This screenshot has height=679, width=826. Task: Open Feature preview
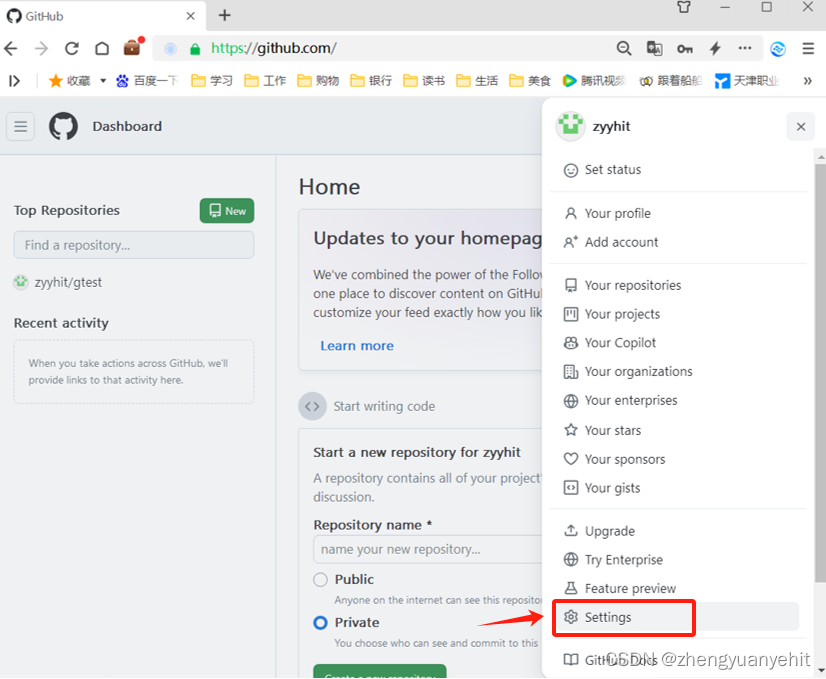point(680,588)
